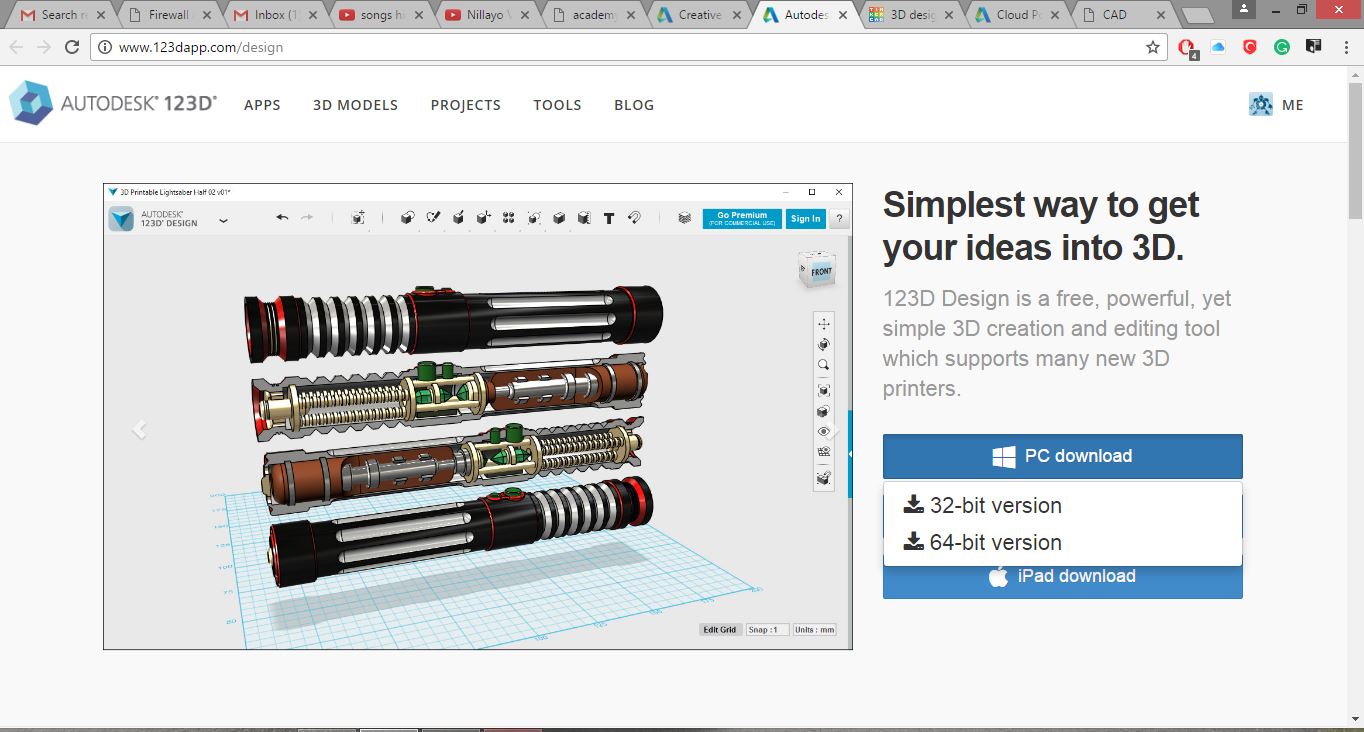Click the Snap : 1 field
The image size is (1364, 732).
point(767,630)
